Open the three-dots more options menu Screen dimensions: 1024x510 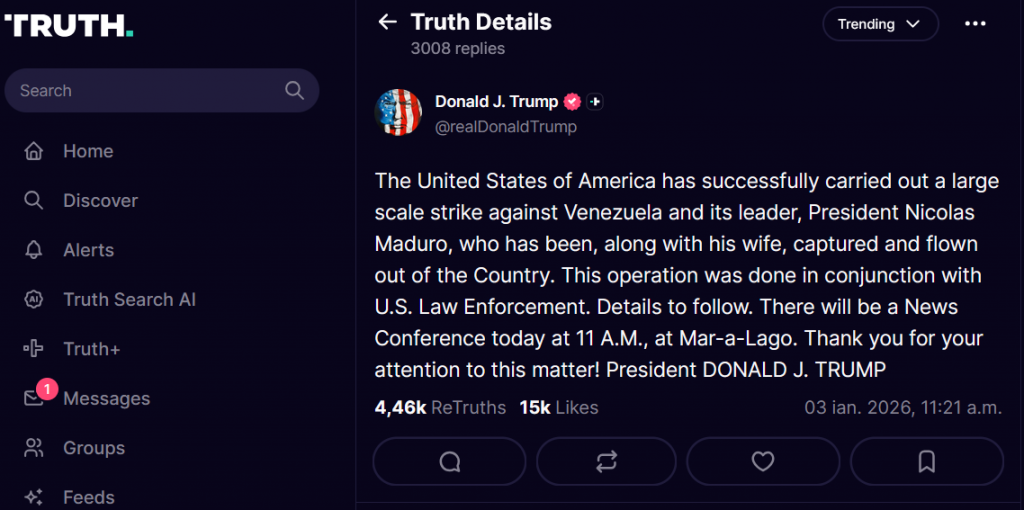tap(975, 24)
